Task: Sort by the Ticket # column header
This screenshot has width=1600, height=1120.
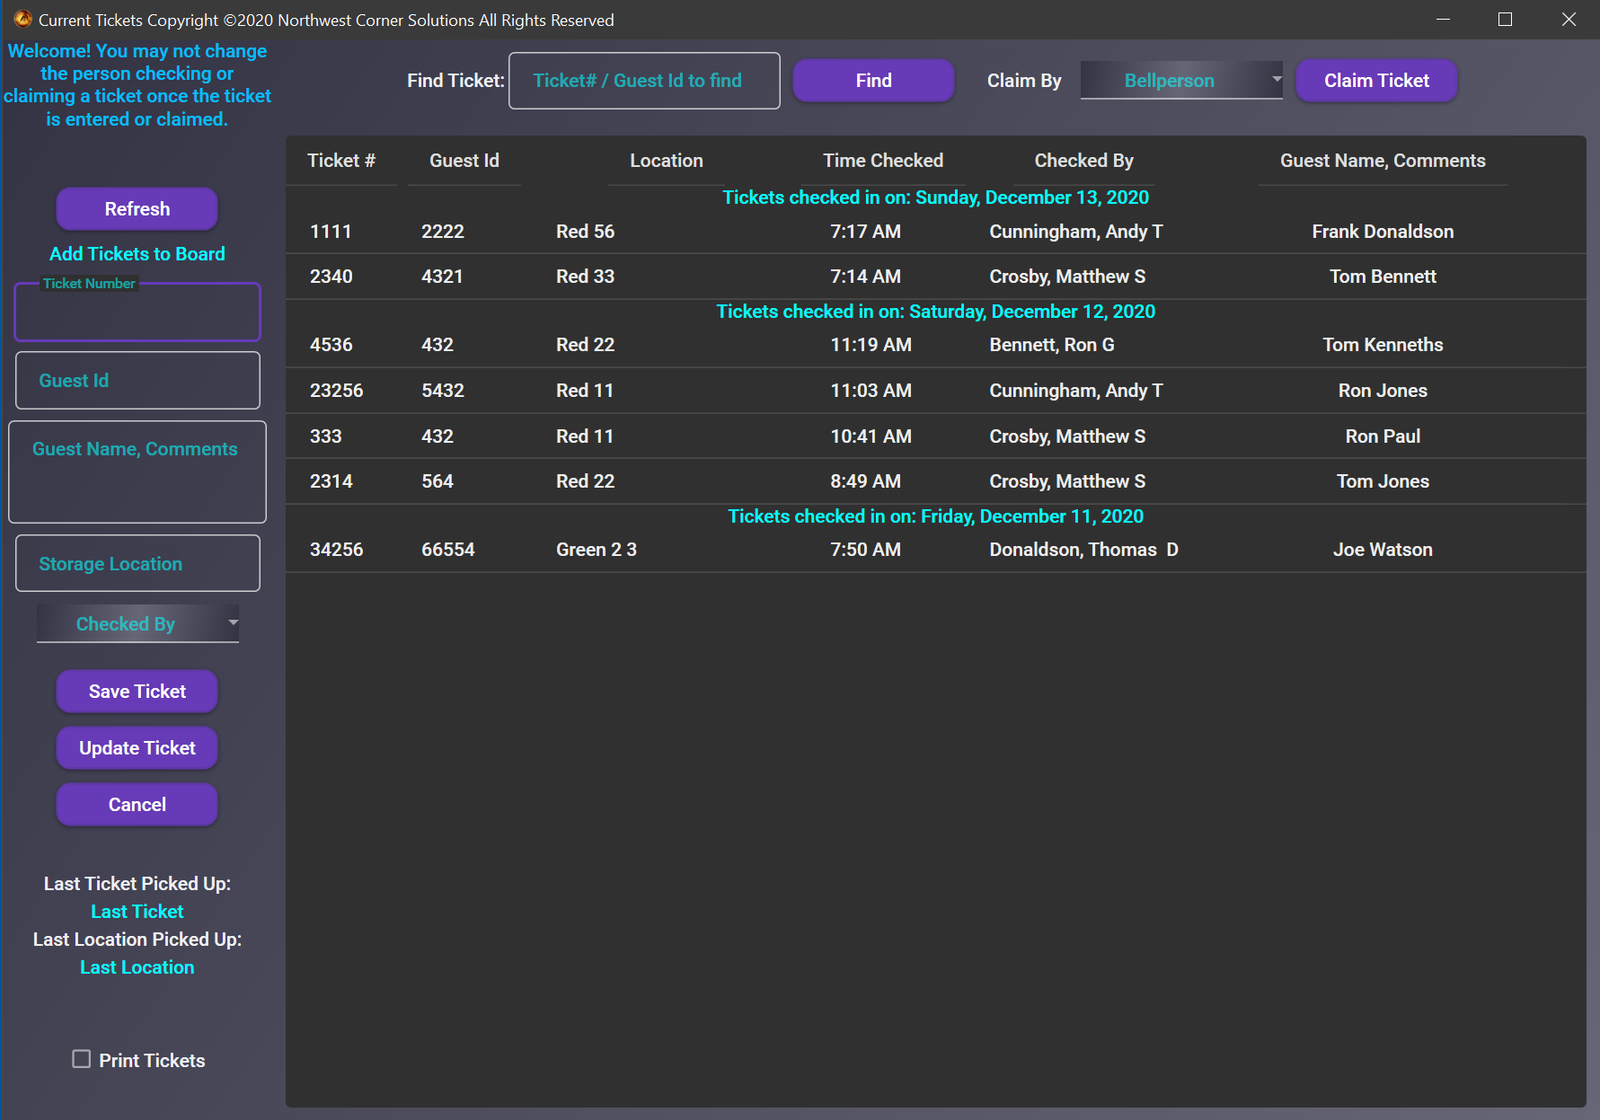Action: pos(341,161)
